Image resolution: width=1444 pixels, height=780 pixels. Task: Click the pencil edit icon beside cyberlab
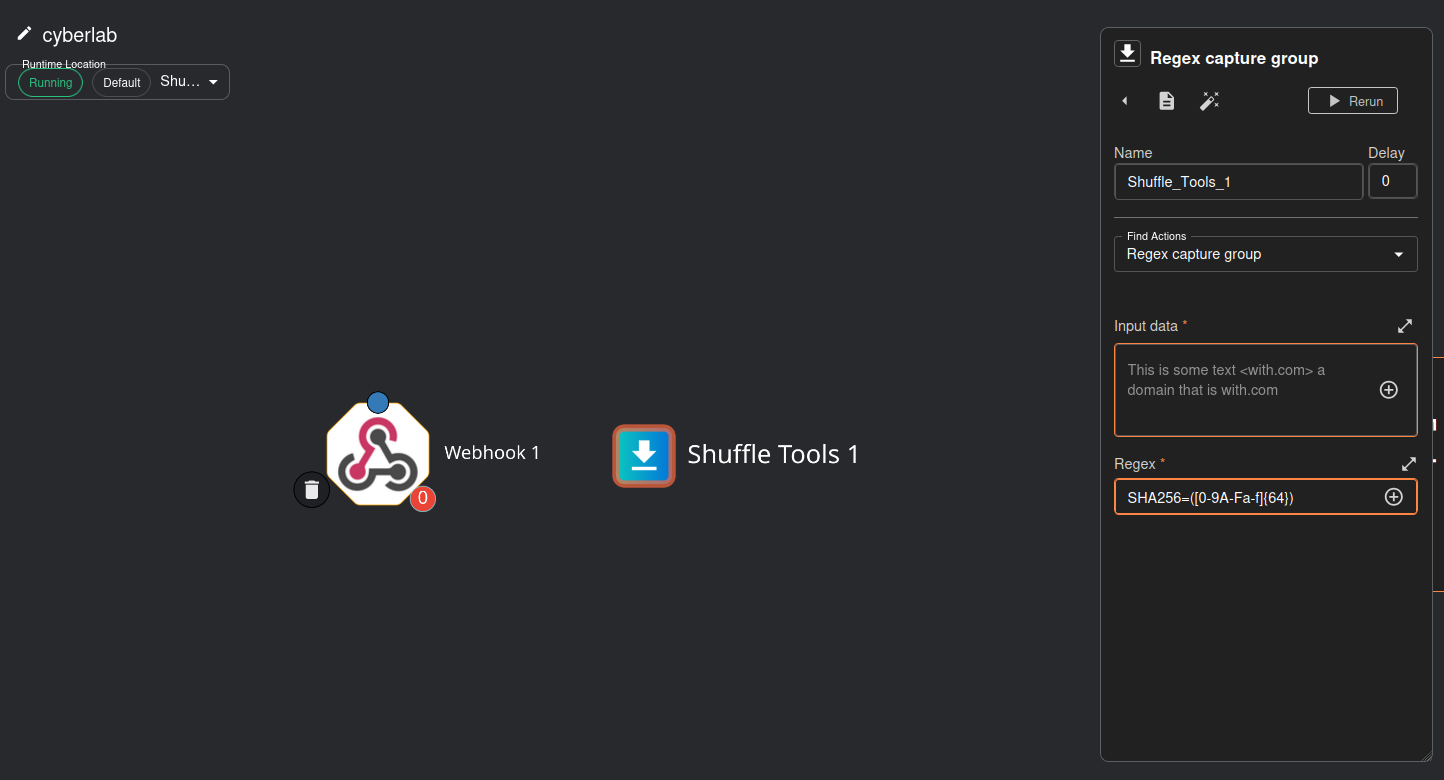(x=24, y=34)
